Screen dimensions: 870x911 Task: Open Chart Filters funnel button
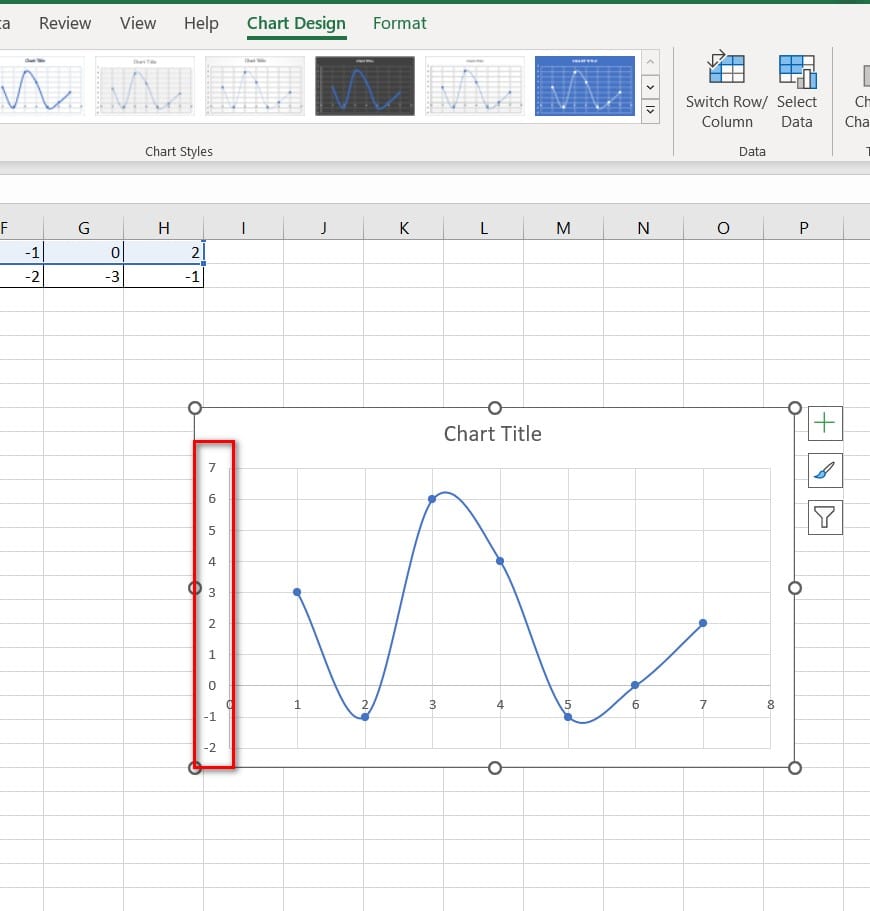[825, 517]
